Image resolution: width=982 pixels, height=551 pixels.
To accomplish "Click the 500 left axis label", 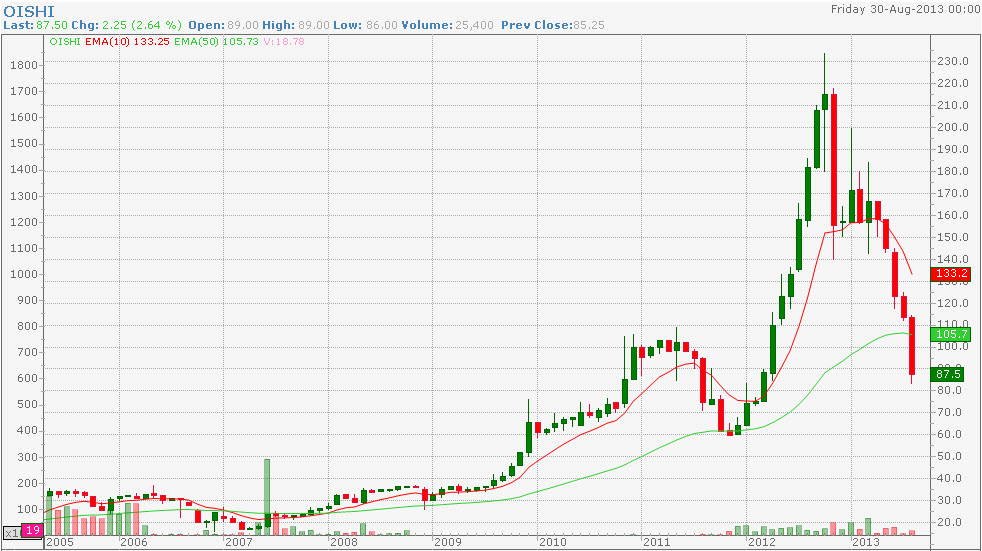I will point(27,404).
